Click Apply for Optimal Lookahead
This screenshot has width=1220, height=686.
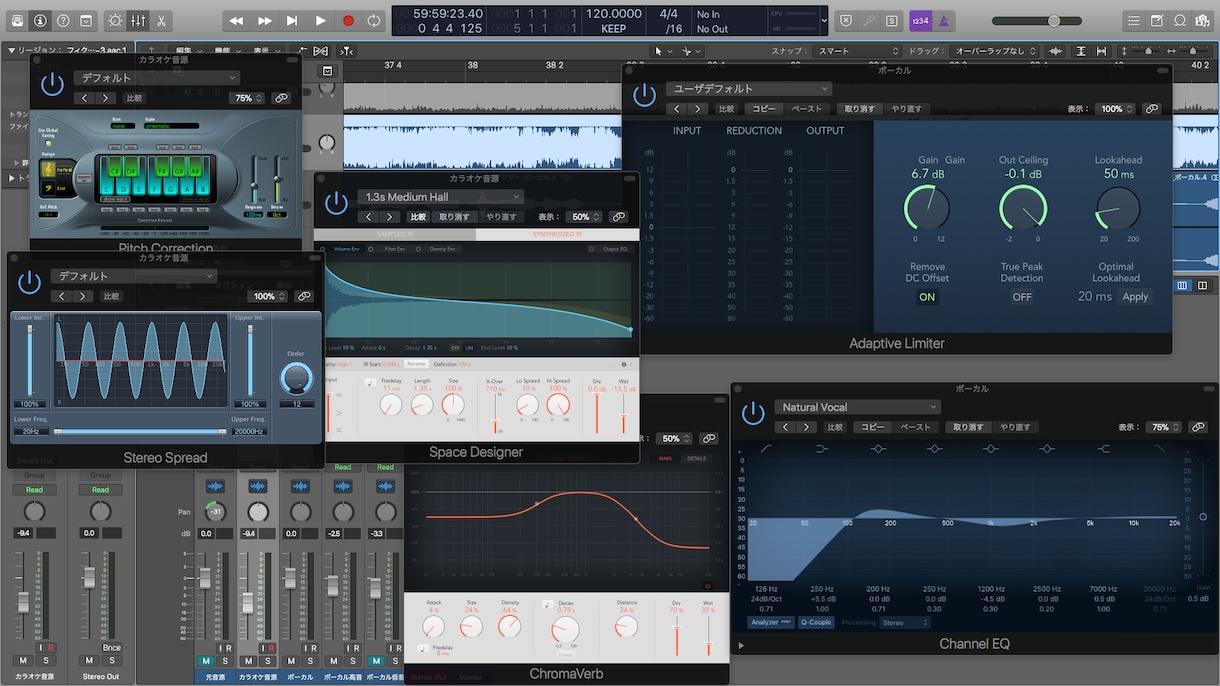point(1135,297)
